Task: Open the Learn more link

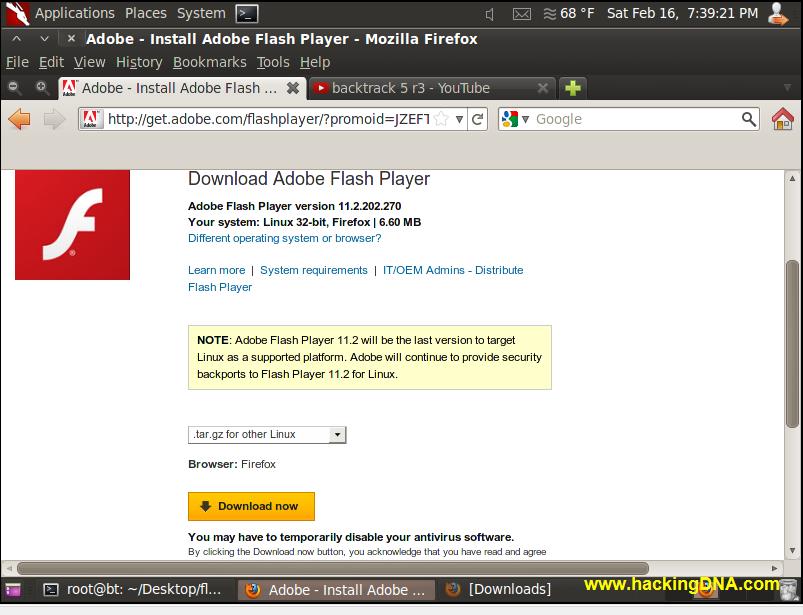Action: (217, 270)
